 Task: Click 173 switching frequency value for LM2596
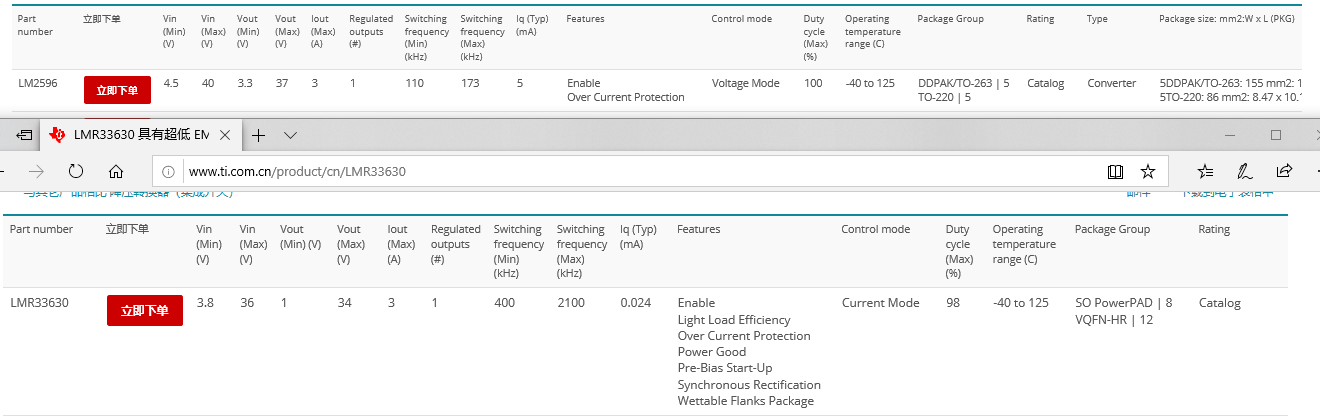[x=470, y=83]
